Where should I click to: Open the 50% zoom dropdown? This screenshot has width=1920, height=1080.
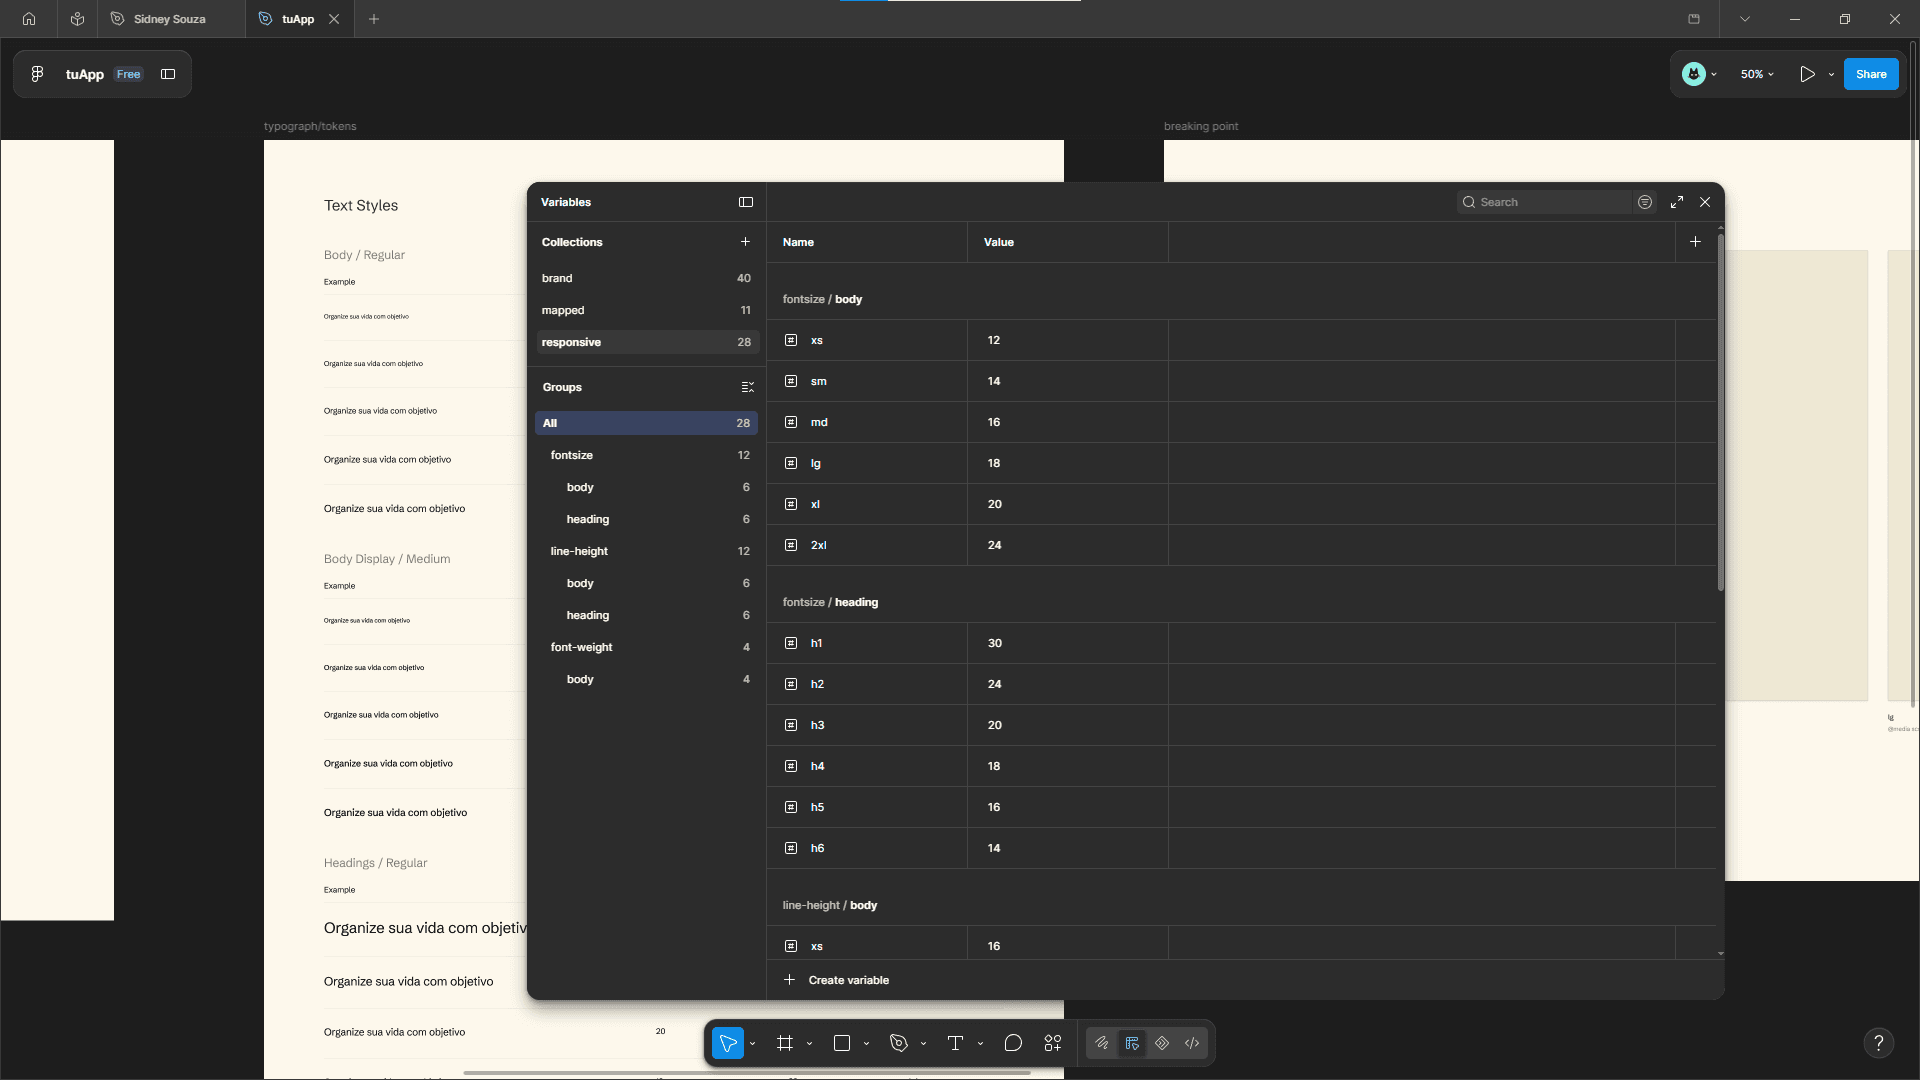pyautogui.click(x=1757, y=74)
